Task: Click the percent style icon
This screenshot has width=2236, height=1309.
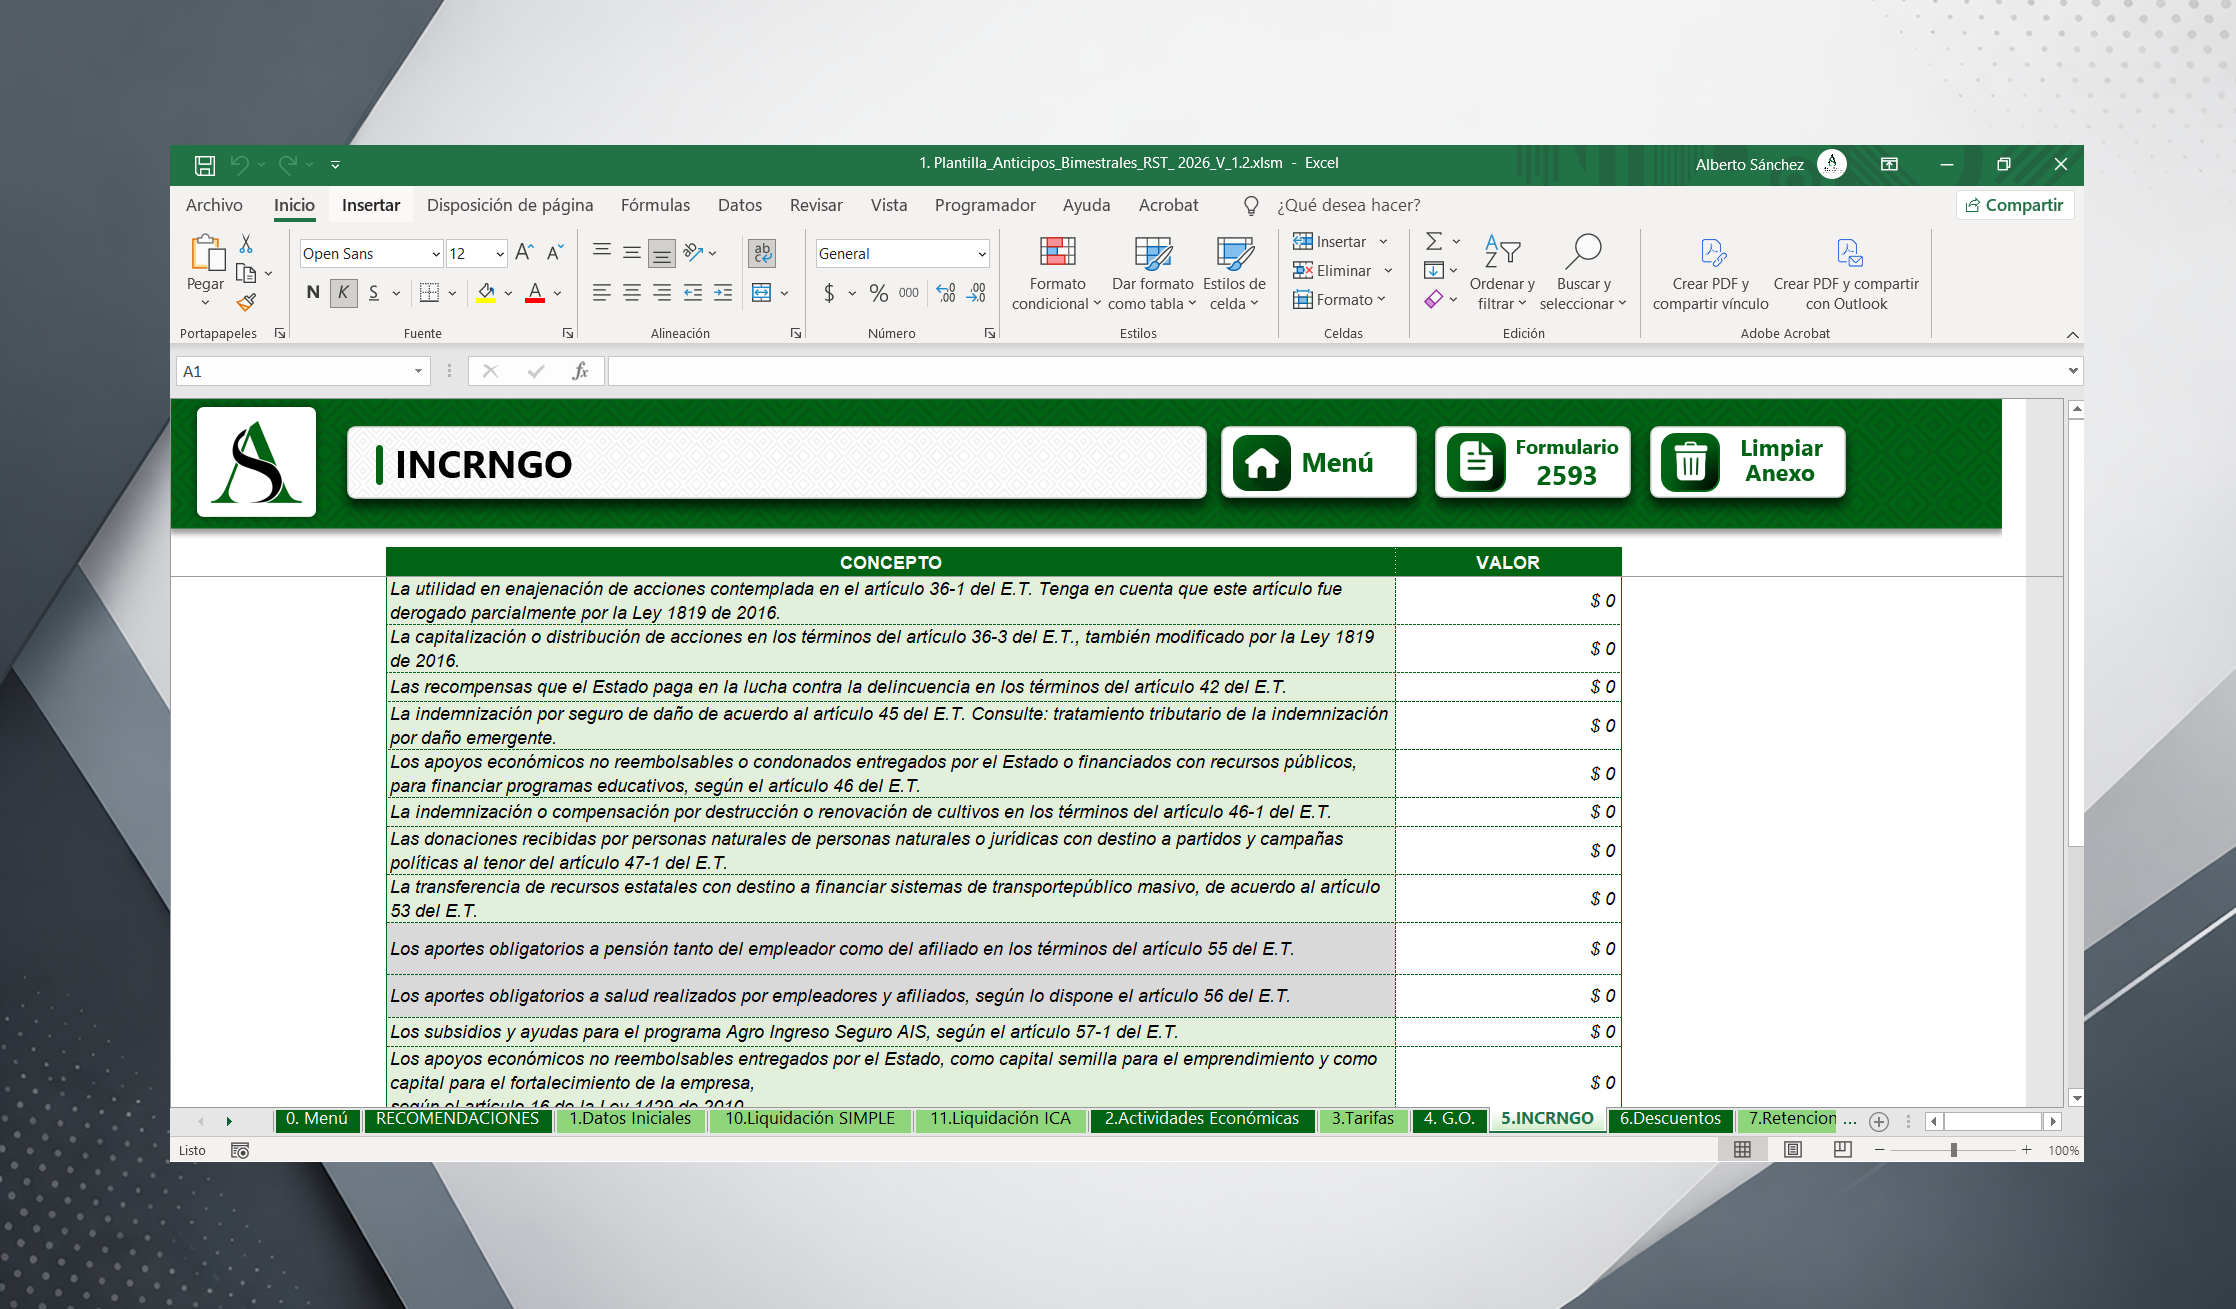Action: point(878,293)
